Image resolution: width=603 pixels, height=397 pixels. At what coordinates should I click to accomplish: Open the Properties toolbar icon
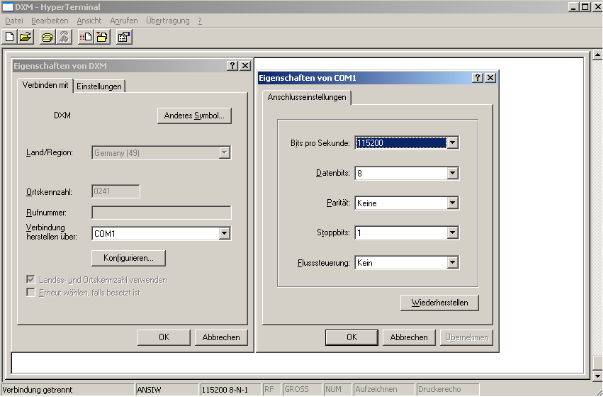tap(124, 37)
